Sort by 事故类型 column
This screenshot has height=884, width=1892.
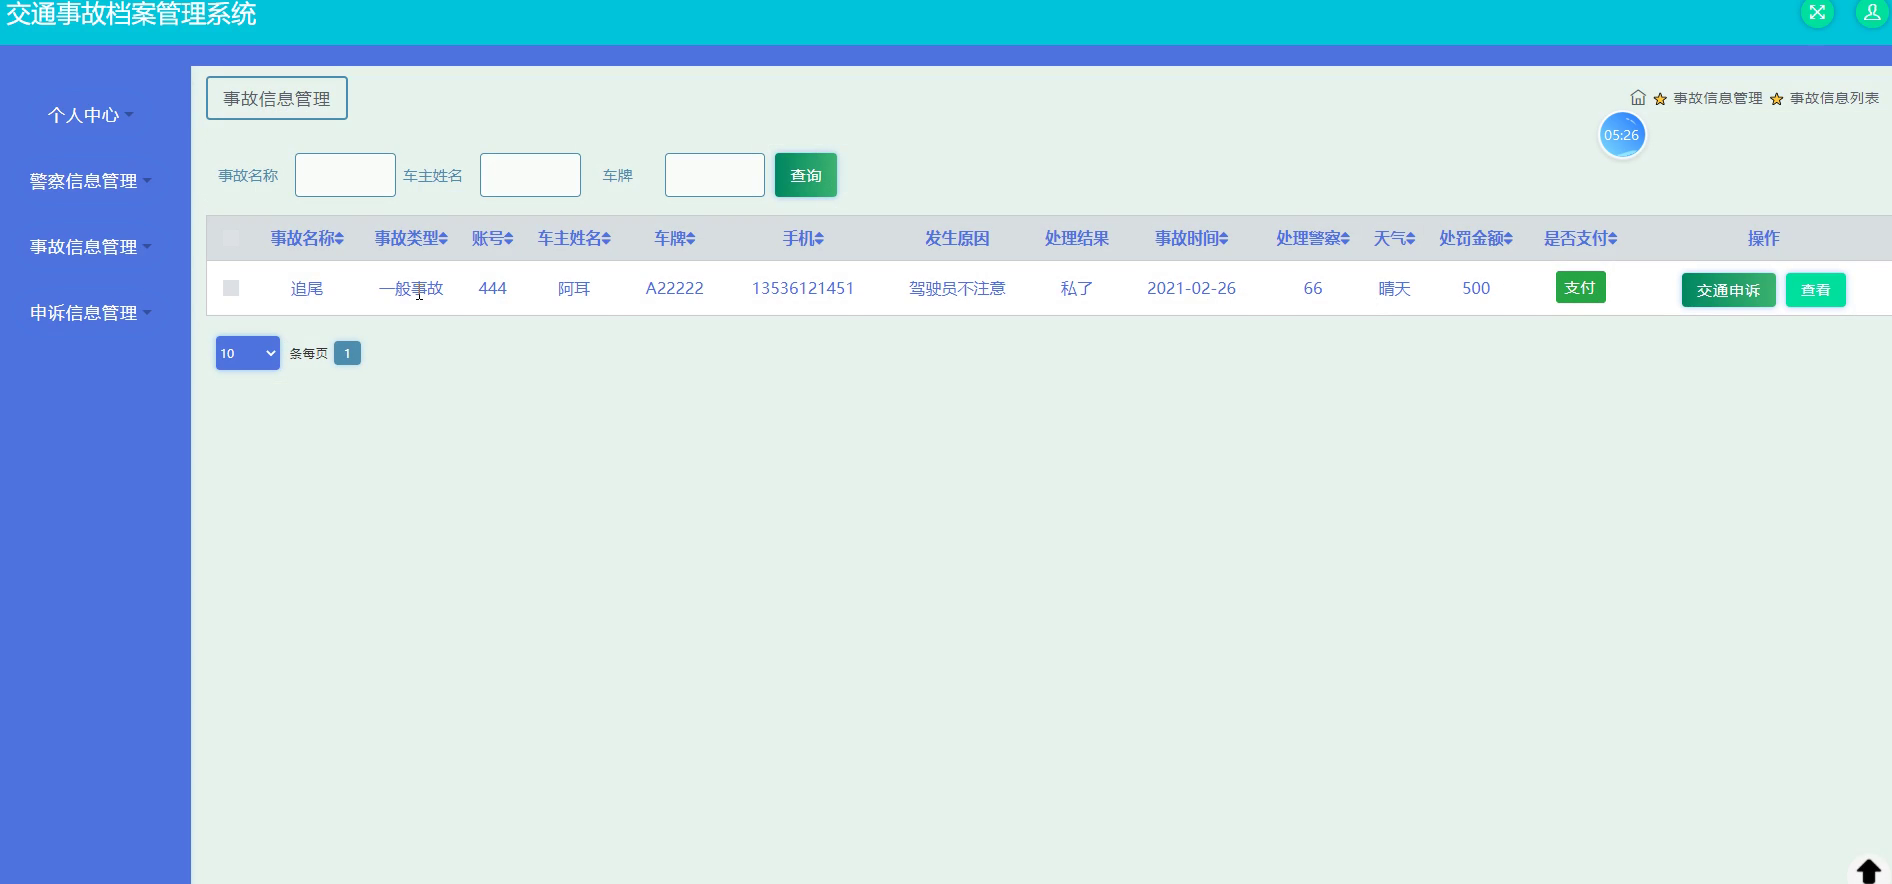(411, 238)
